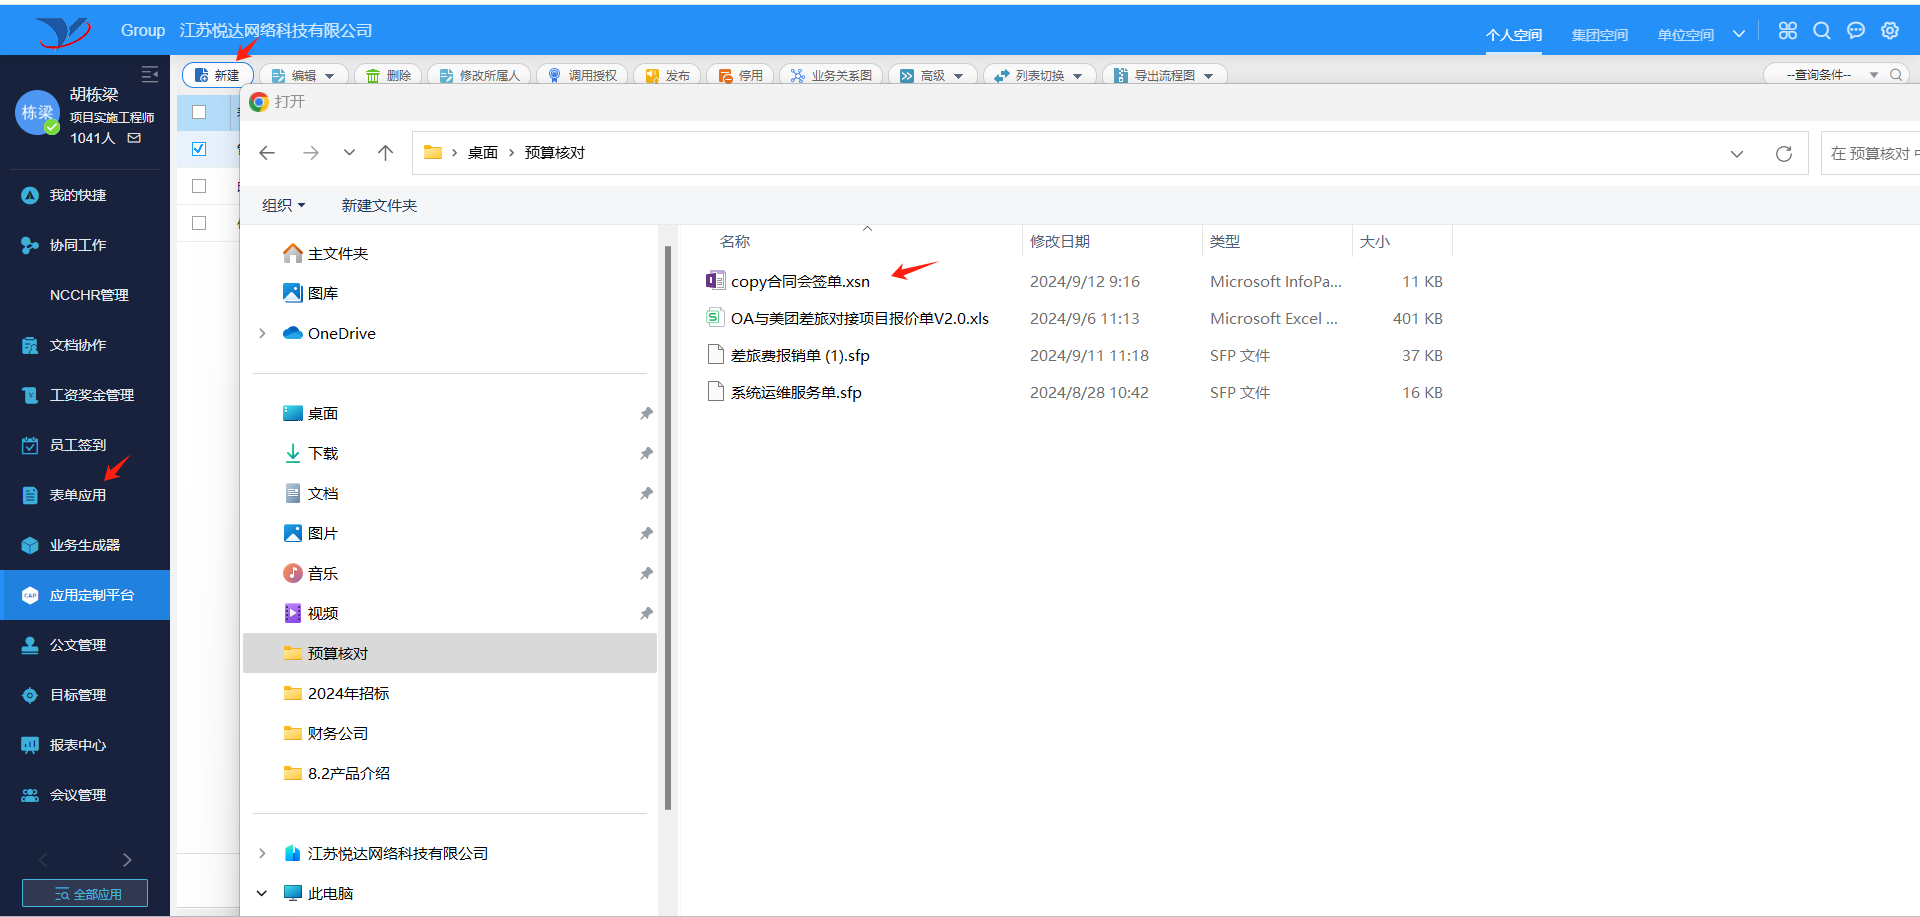Collapse the sidebar with the menu fold icon
Viewport: 1920px width, 917px height.
(x=150, y=74)
